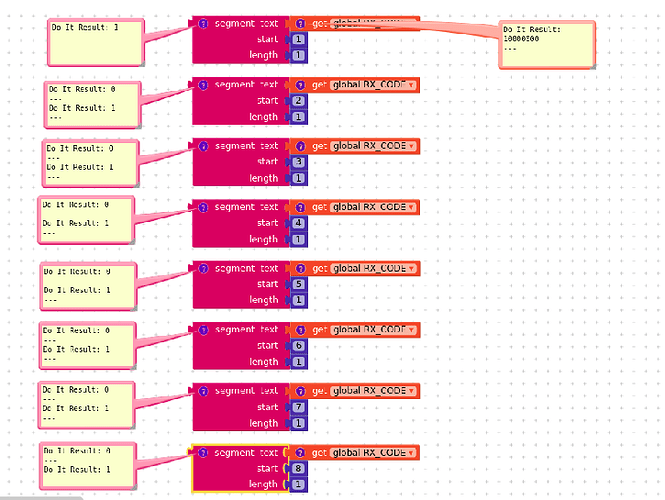Expand global RX_CODE dropdown beside start 4
The width and height of the screenshot is (665, 500).
[374, 207]
